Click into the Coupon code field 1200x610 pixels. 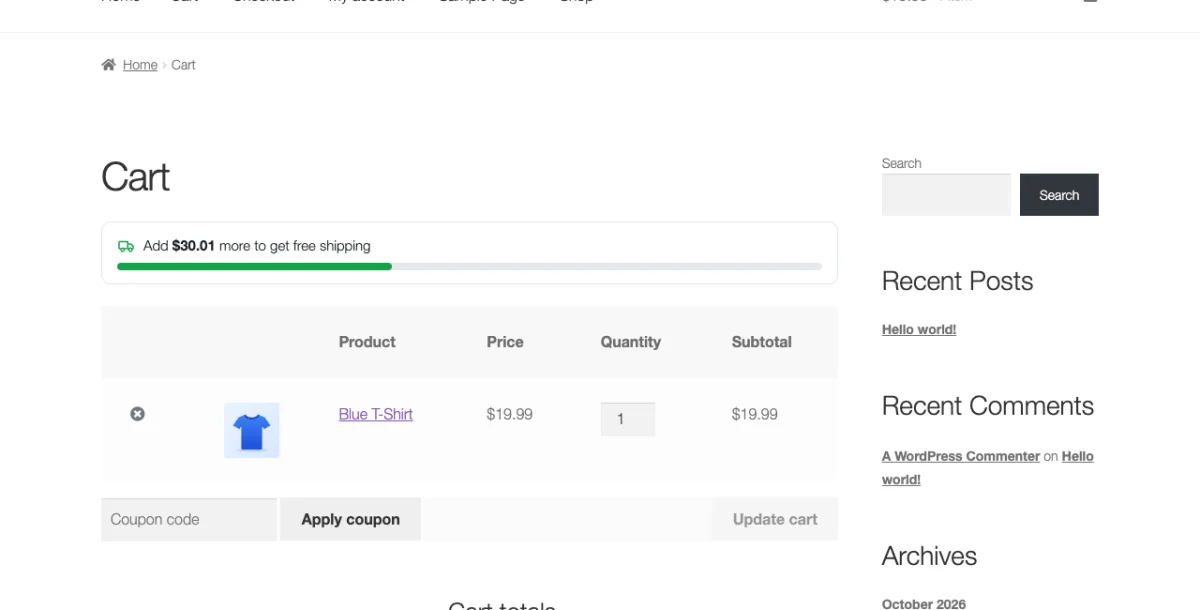[x=189, y=519]
